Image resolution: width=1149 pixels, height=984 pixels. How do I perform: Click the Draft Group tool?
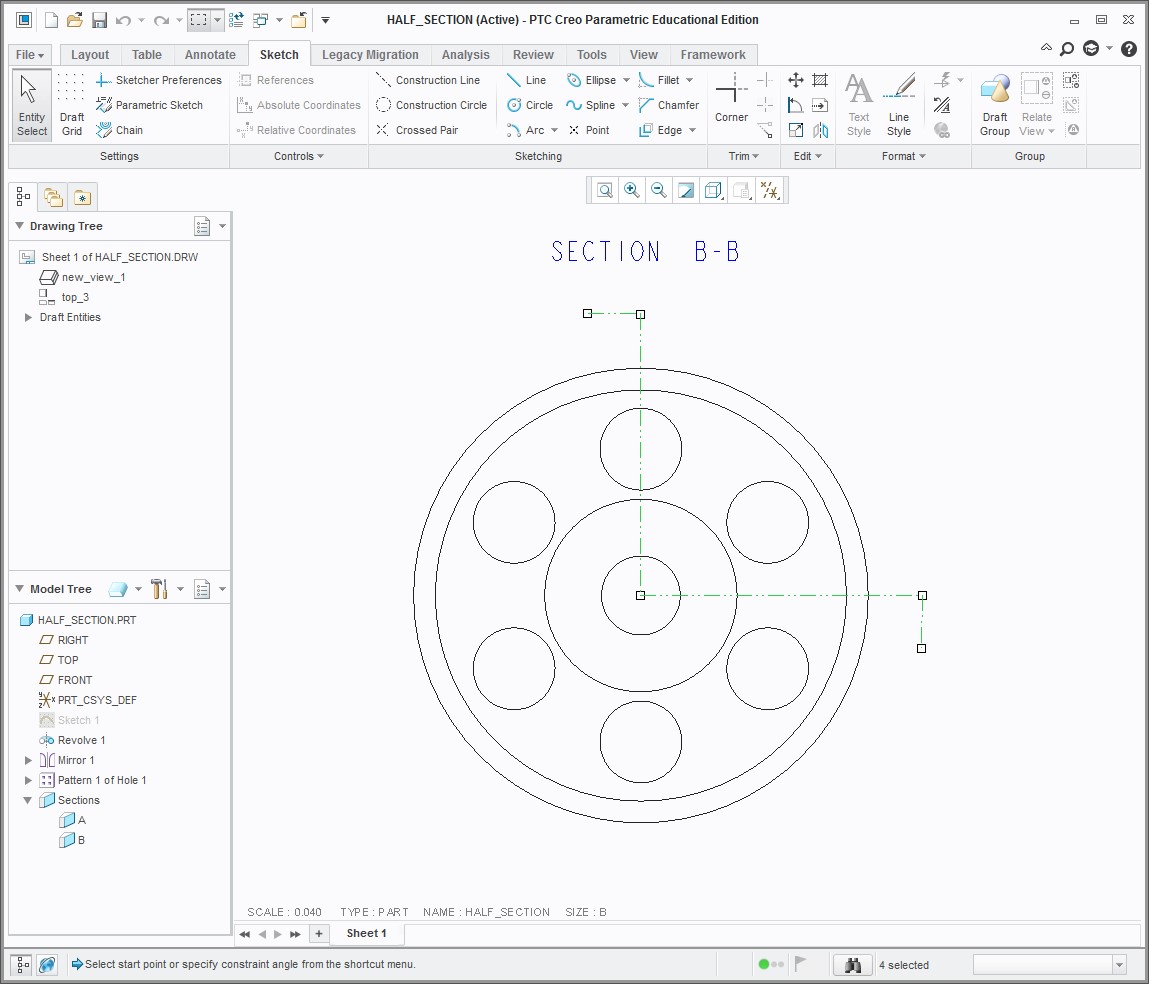[994, 106]
